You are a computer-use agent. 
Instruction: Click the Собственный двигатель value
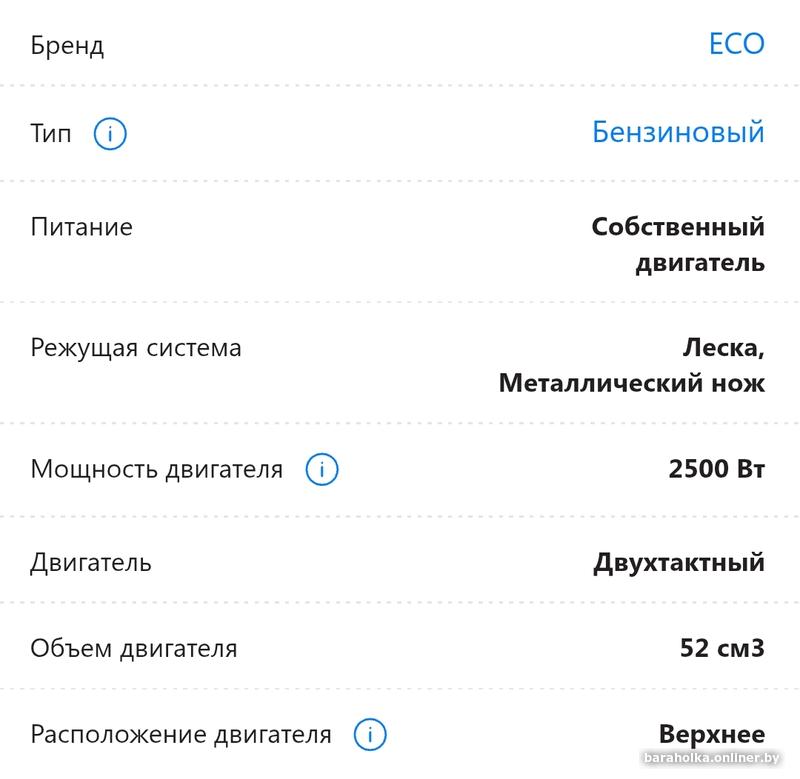[678, 244]
